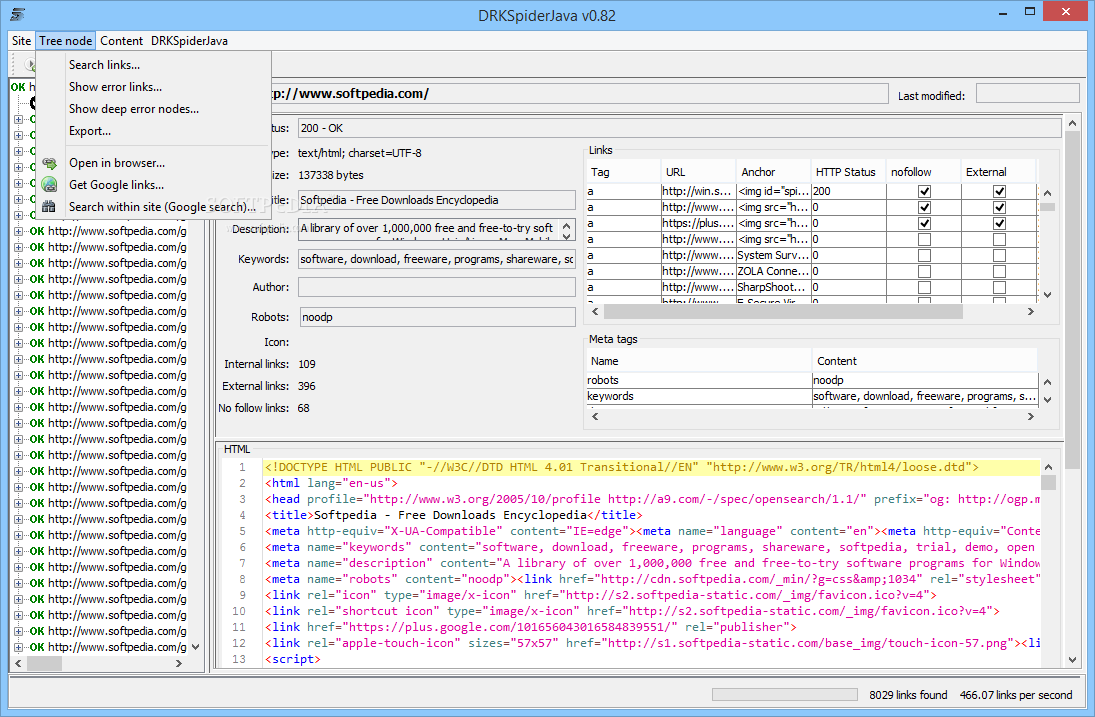Click the <script> line 13 in HTML view
Viewport: 1095px width, 717px height.
click(x=292, y=659)
